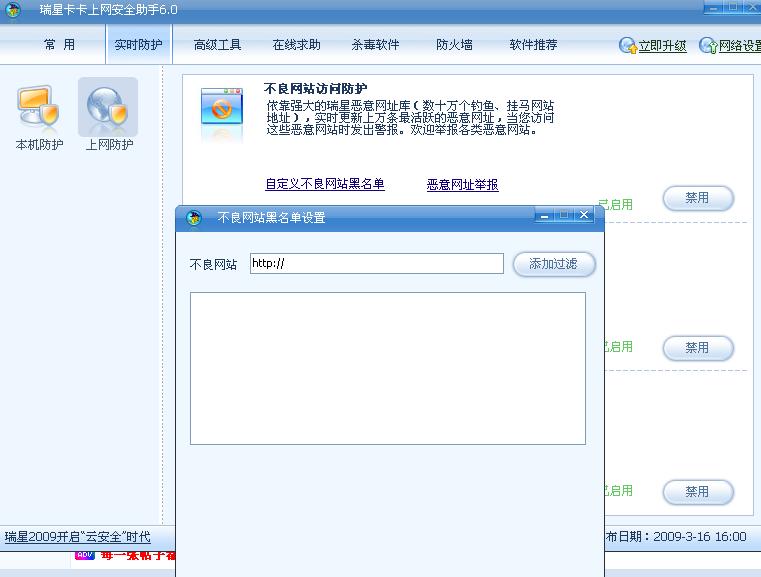This screenshot has height=577, width=761.
Task: Click the middle 禁用 button
Action: 698,348
